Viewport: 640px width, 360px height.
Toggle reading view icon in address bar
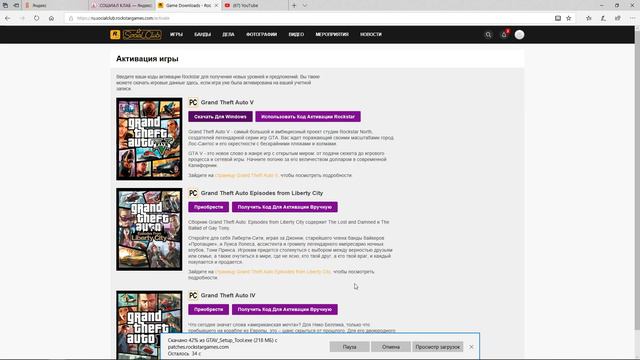[558, 18]
